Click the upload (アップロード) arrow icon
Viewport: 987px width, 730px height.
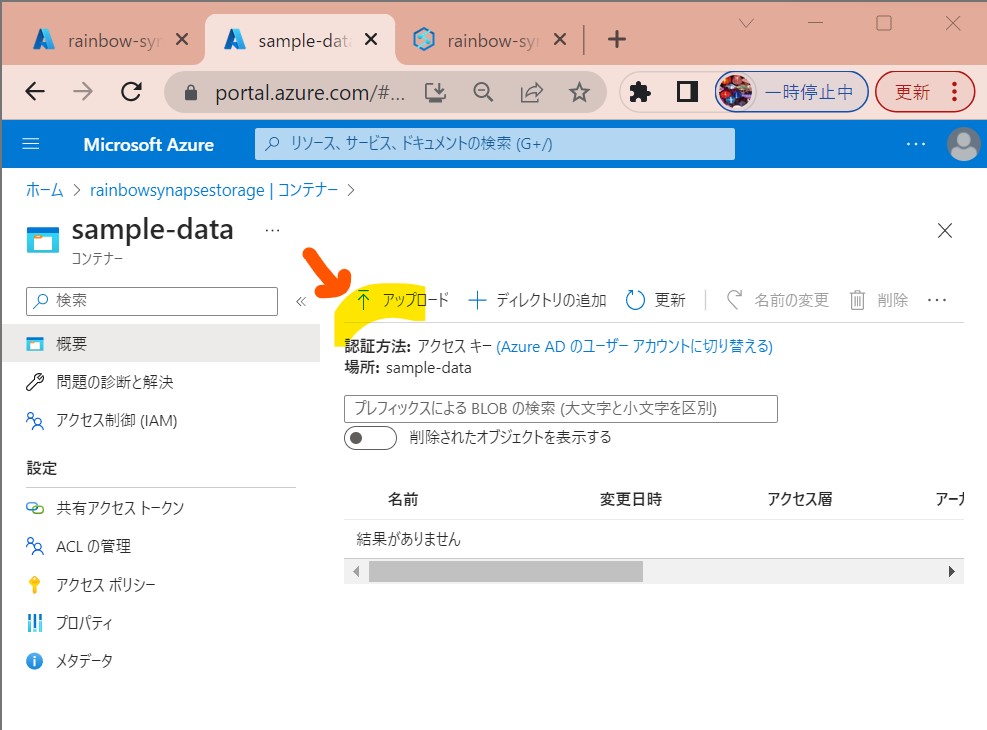363,300
